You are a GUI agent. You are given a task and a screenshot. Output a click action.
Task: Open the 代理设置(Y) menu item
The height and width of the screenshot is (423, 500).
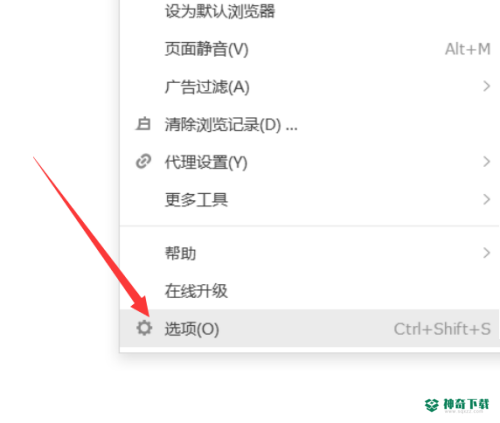[310, 162]
